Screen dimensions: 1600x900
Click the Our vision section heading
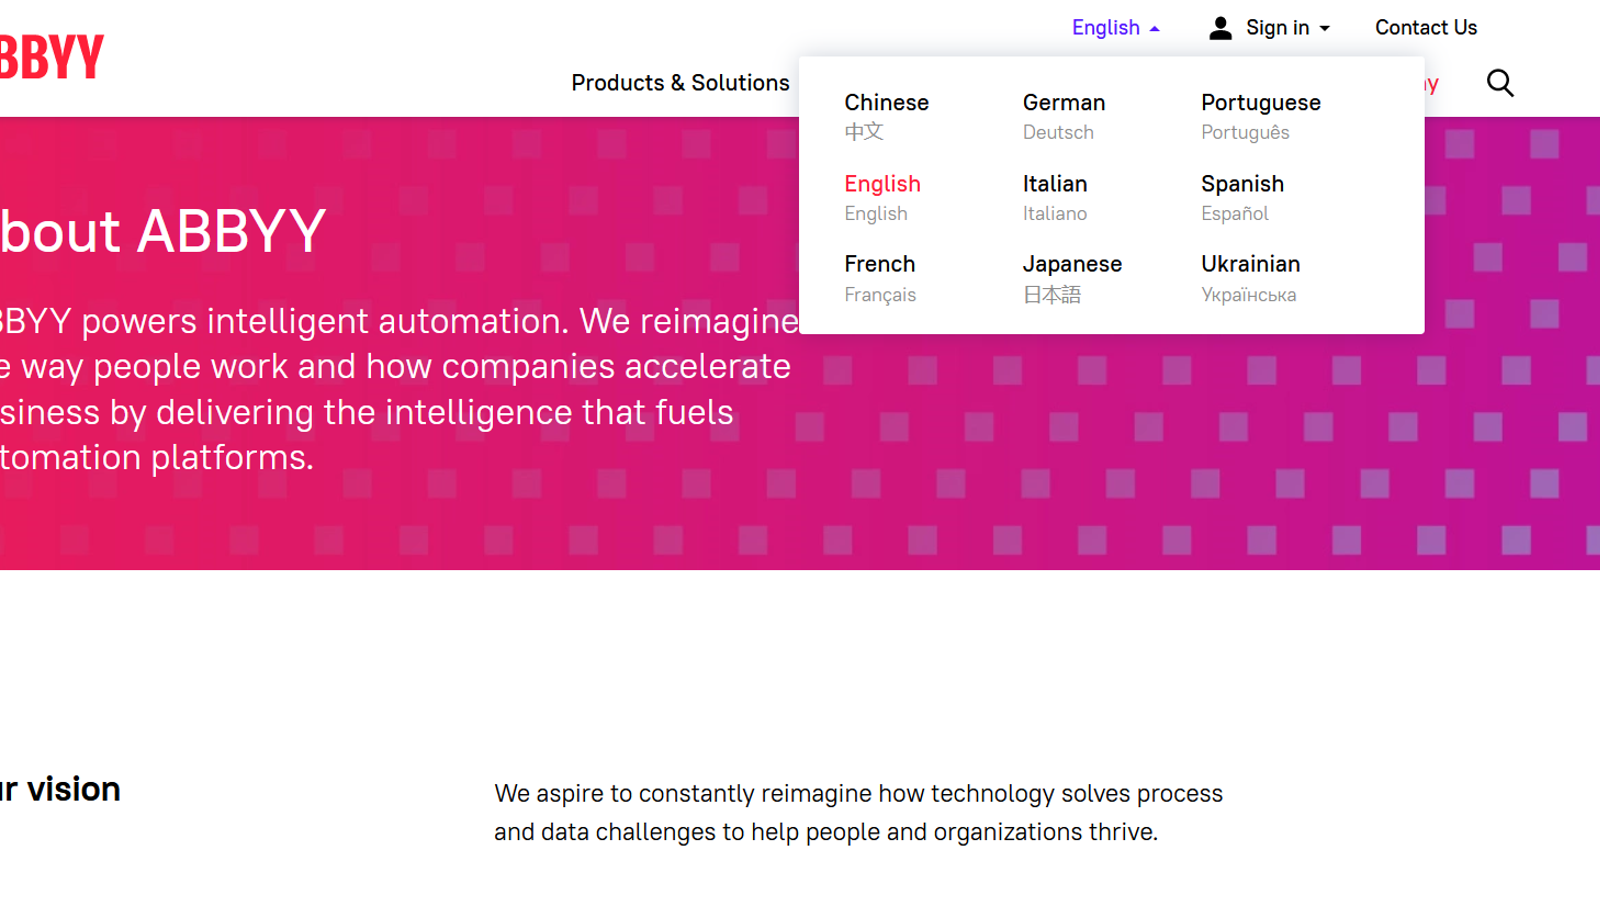coord(60,789)
